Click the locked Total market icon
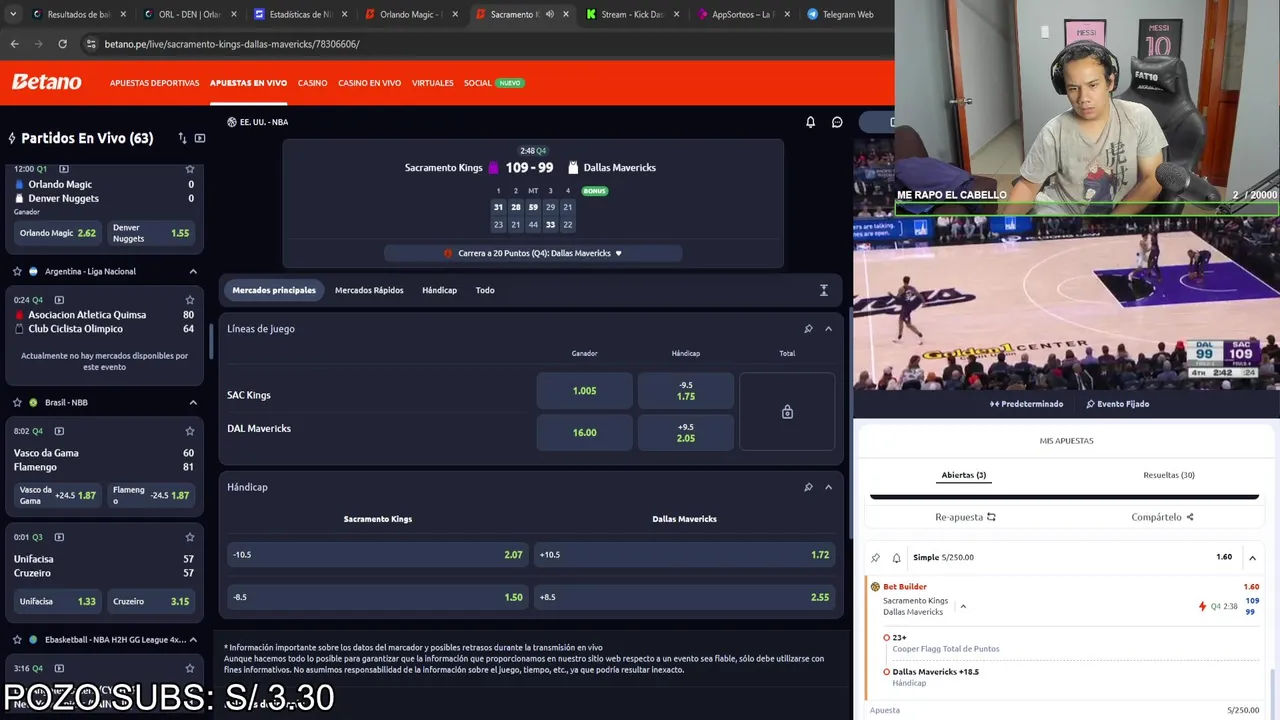The width and height of the screenshot is (1280, 720). (787, 412)
